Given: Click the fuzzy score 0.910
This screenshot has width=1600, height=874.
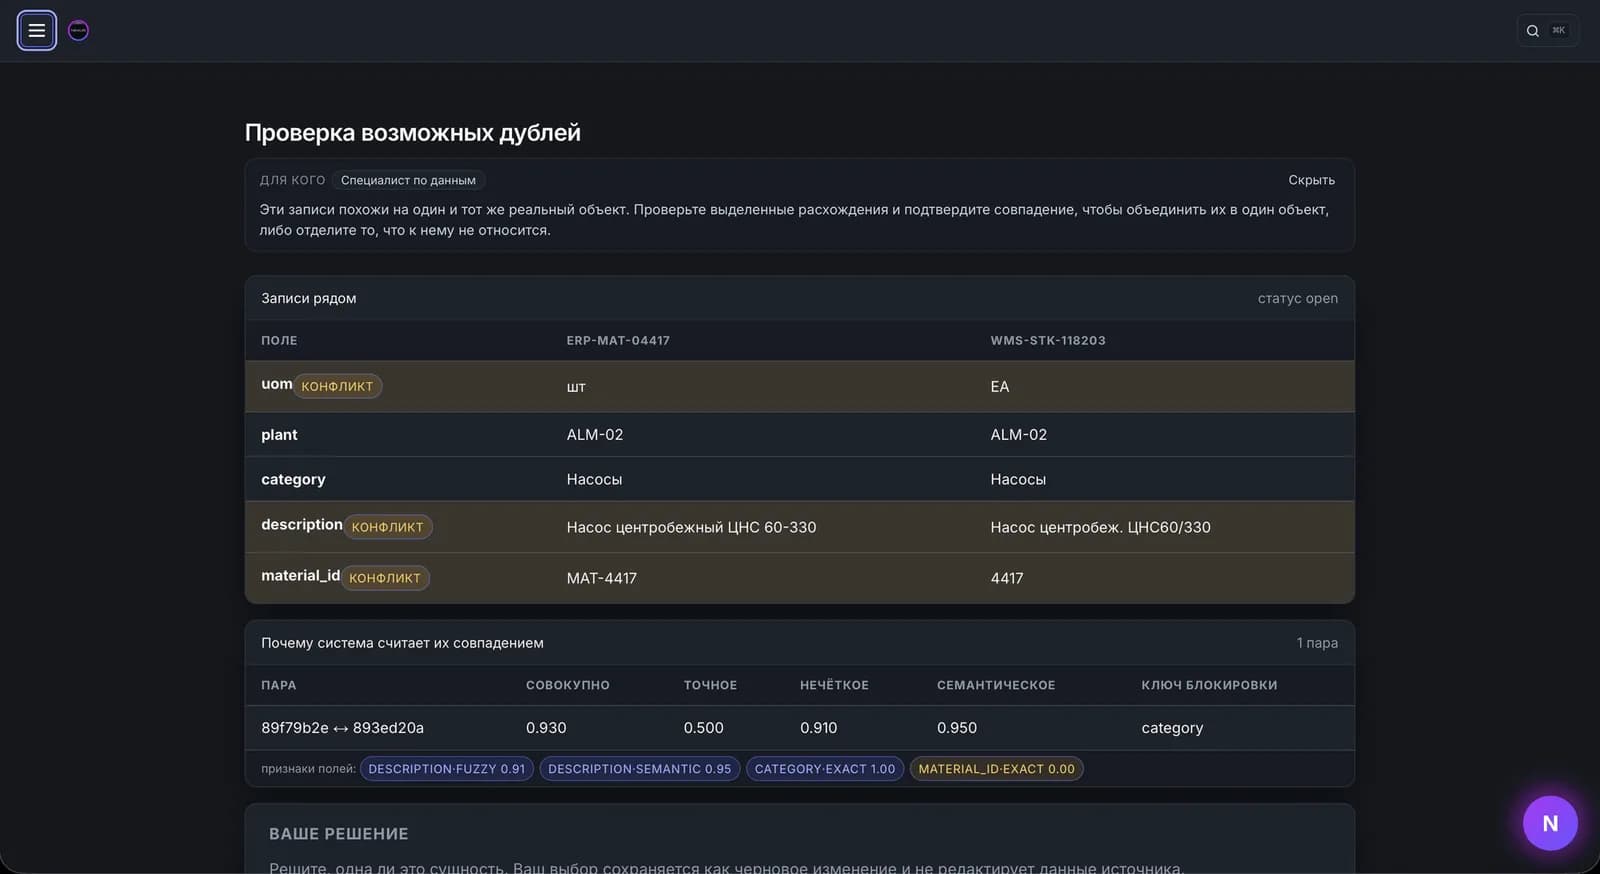Looking at the screenshot, I should 818,728.
